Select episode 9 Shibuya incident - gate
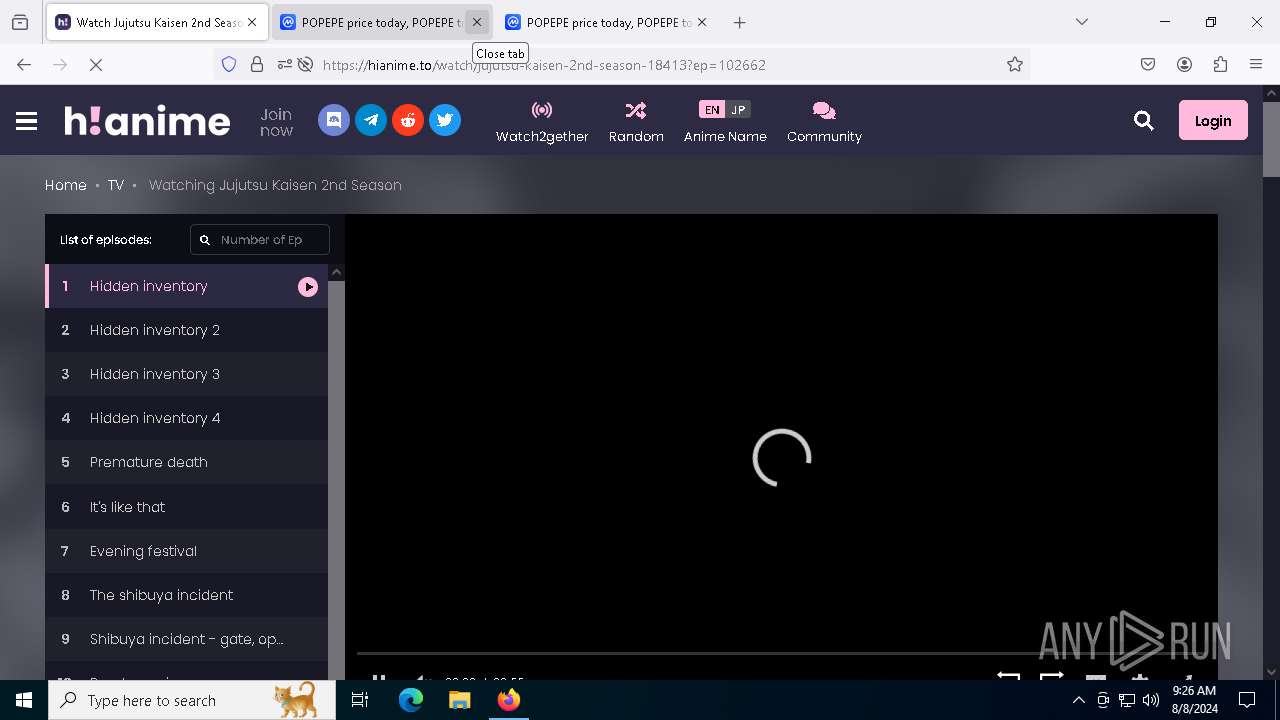This screenshot has height=720, width=1280. tap(186, 639)
